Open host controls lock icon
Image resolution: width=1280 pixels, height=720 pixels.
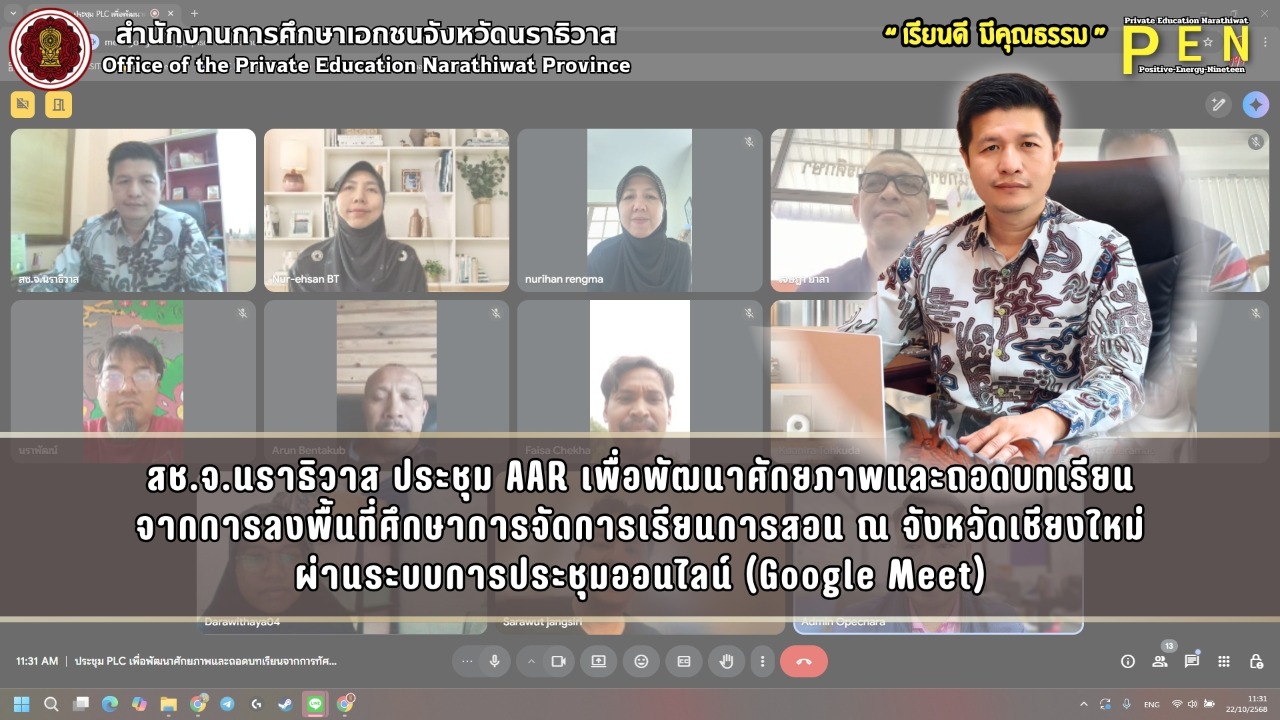1256,661
